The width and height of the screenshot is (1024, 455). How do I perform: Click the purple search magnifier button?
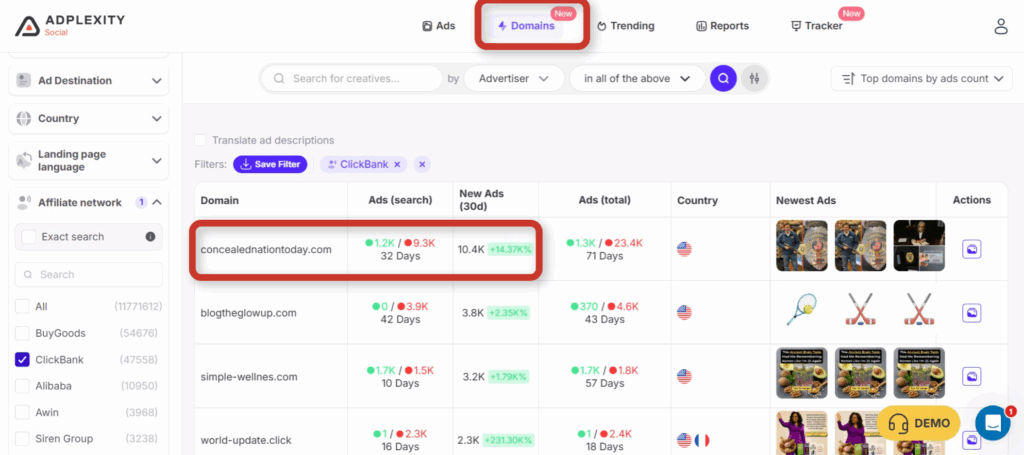pyautogui.click(x=723, y=78)
